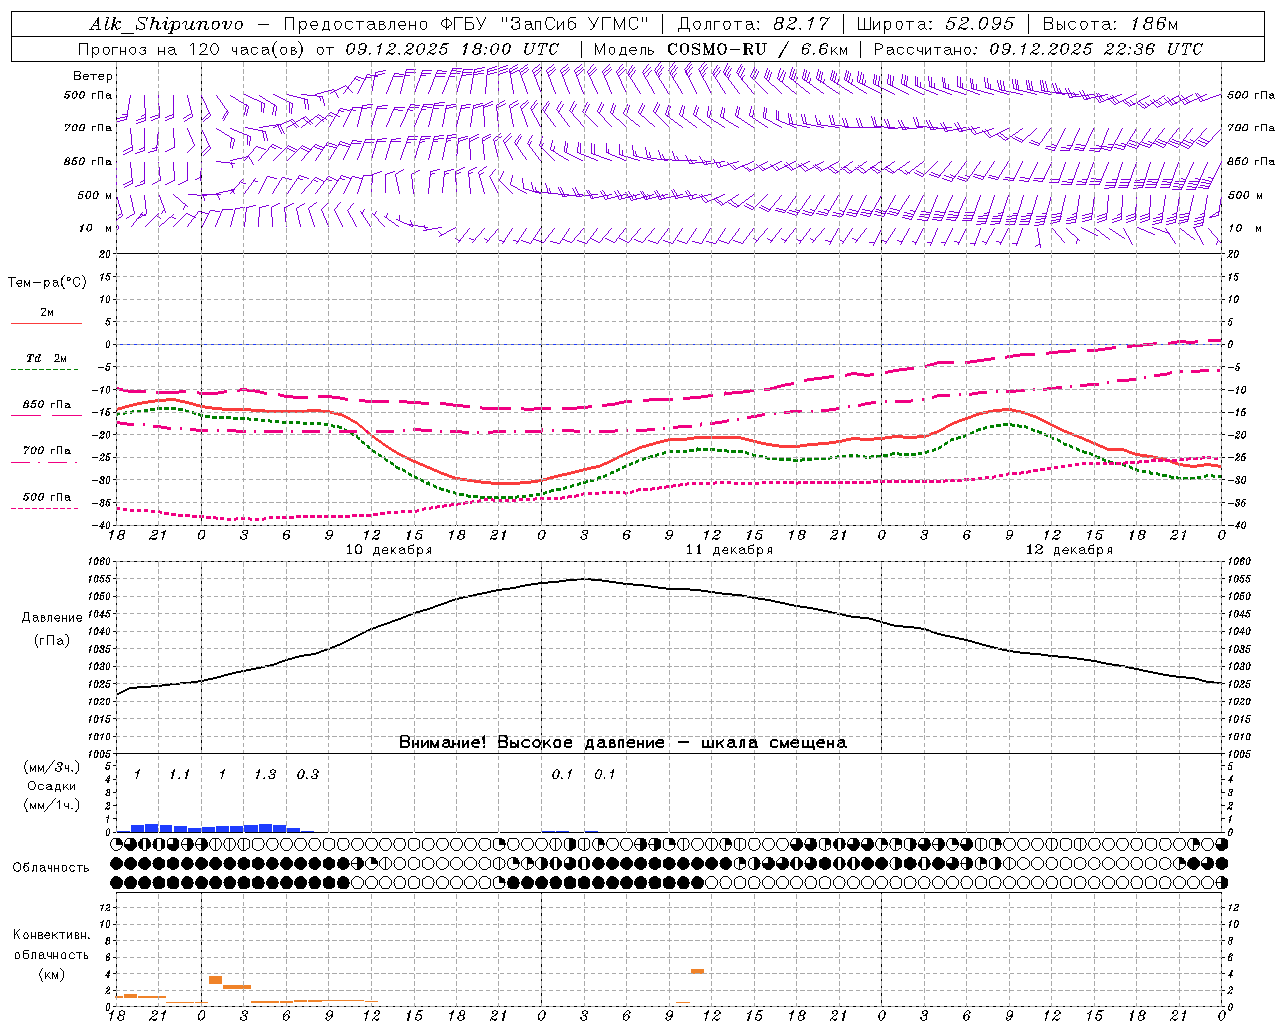Click the "Осадки" precipitation label
This screenshot has height=1024, width=1280.
point(52,786)
